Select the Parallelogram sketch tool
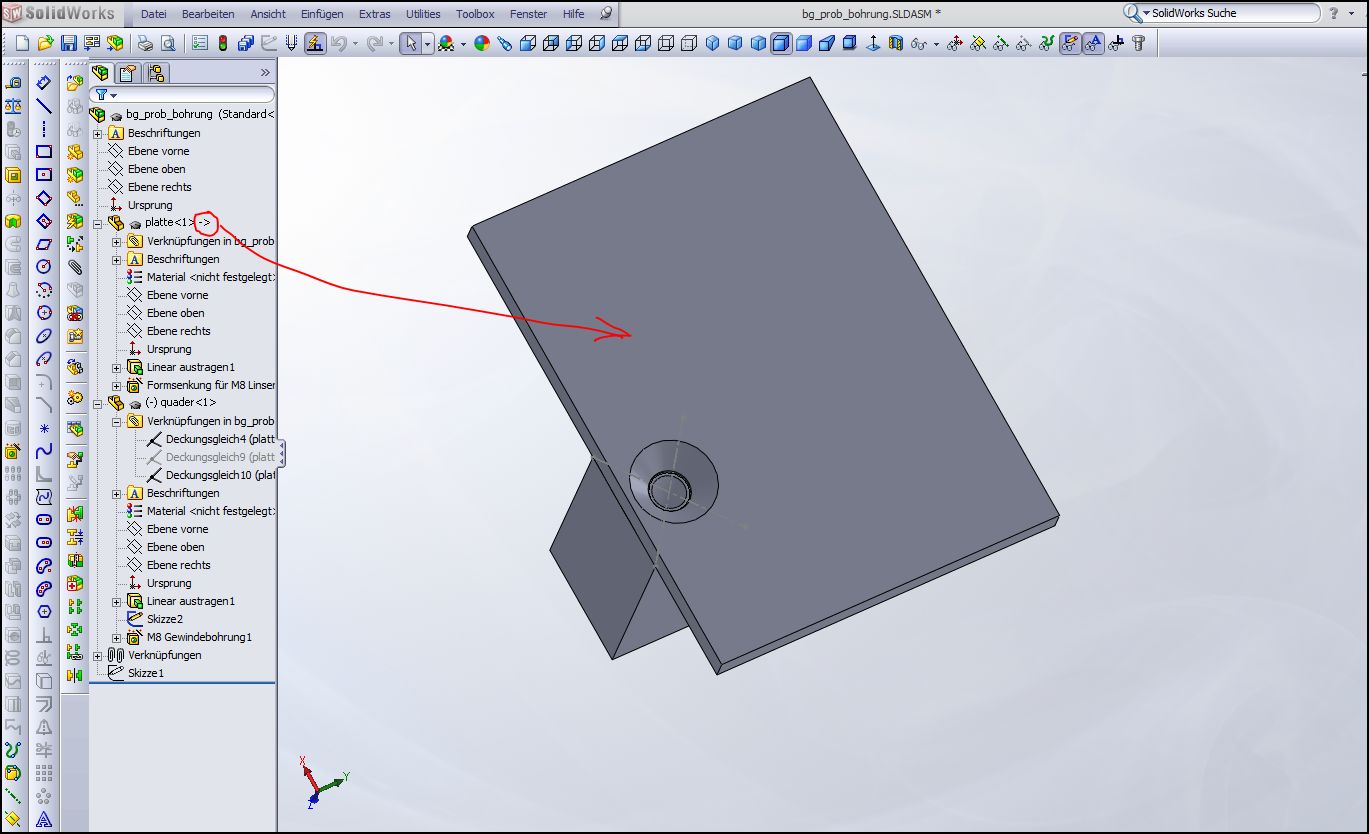The height and width of the screenshot is (834, 1369). click(44, 243)
